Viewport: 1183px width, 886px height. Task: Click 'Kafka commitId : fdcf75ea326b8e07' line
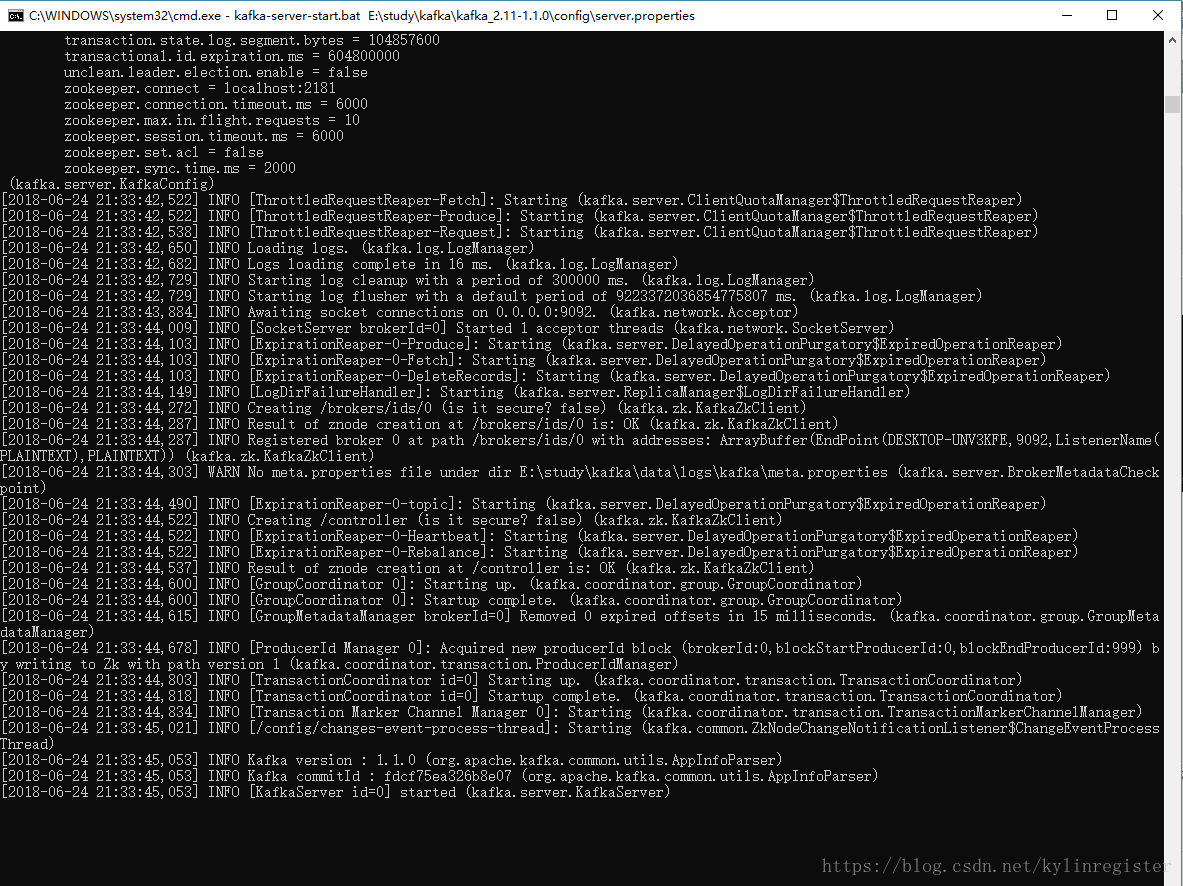tap(440, 777)
